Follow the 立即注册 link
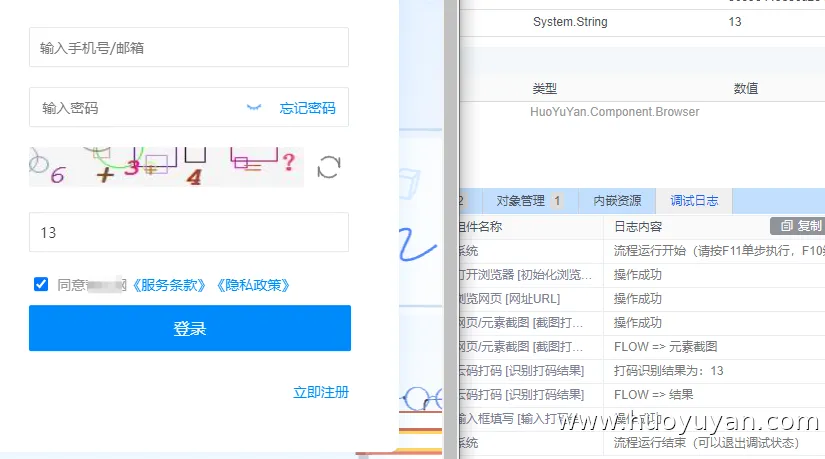The image size is (825, 459). pyautogui.click(x=321, y=392)
